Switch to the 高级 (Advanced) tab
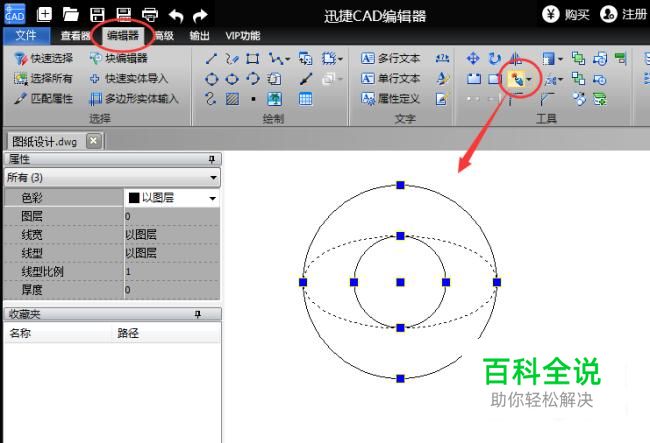 coord(164,36)
